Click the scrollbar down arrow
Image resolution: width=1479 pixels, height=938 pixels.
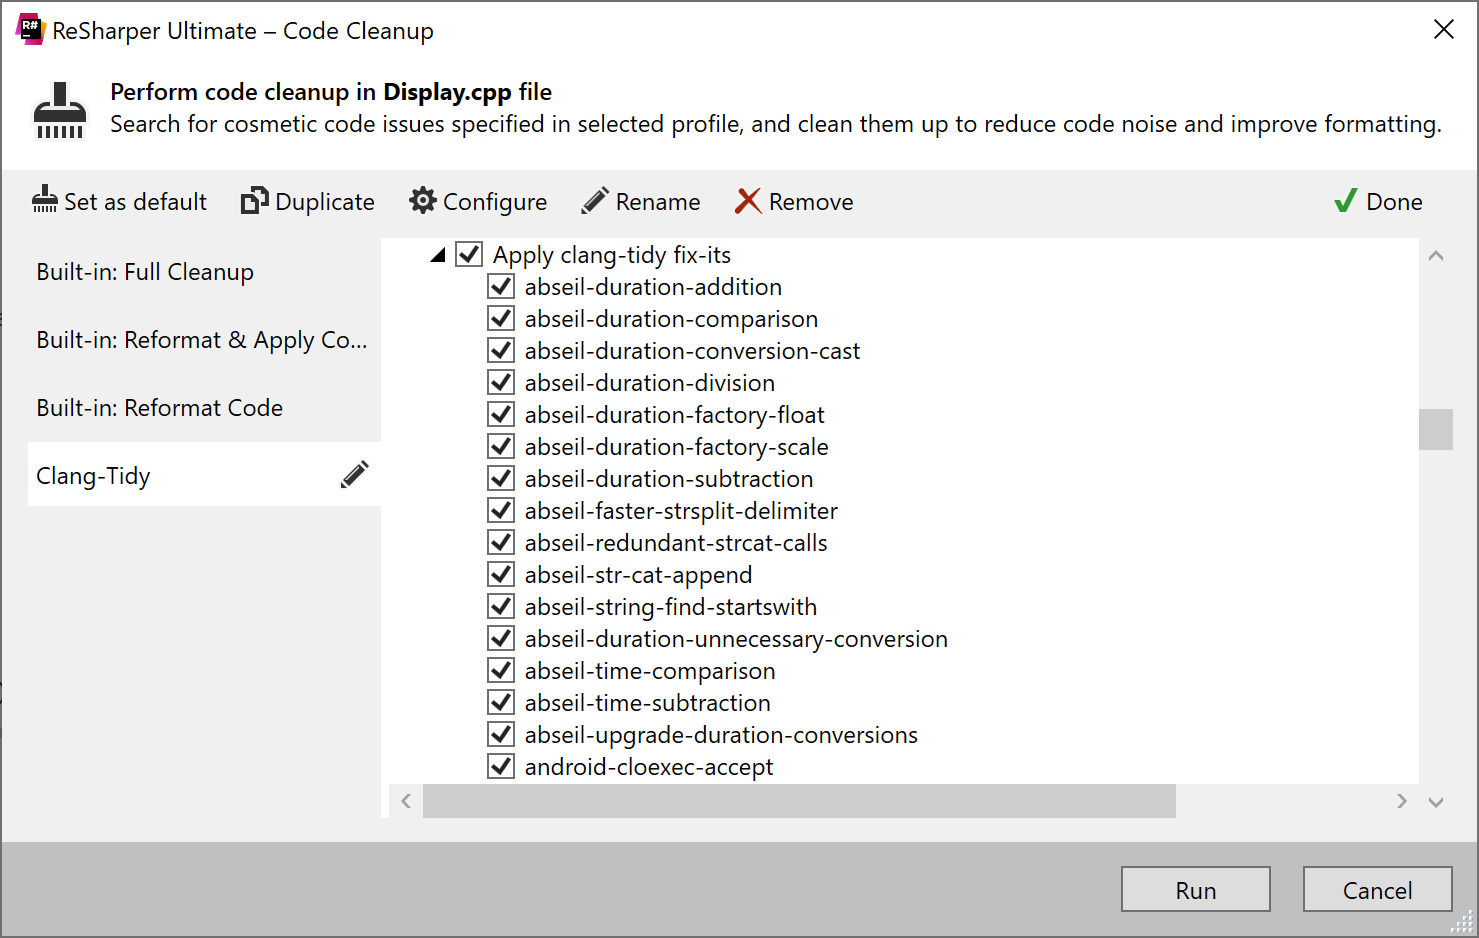click(x=1436, y=801)
